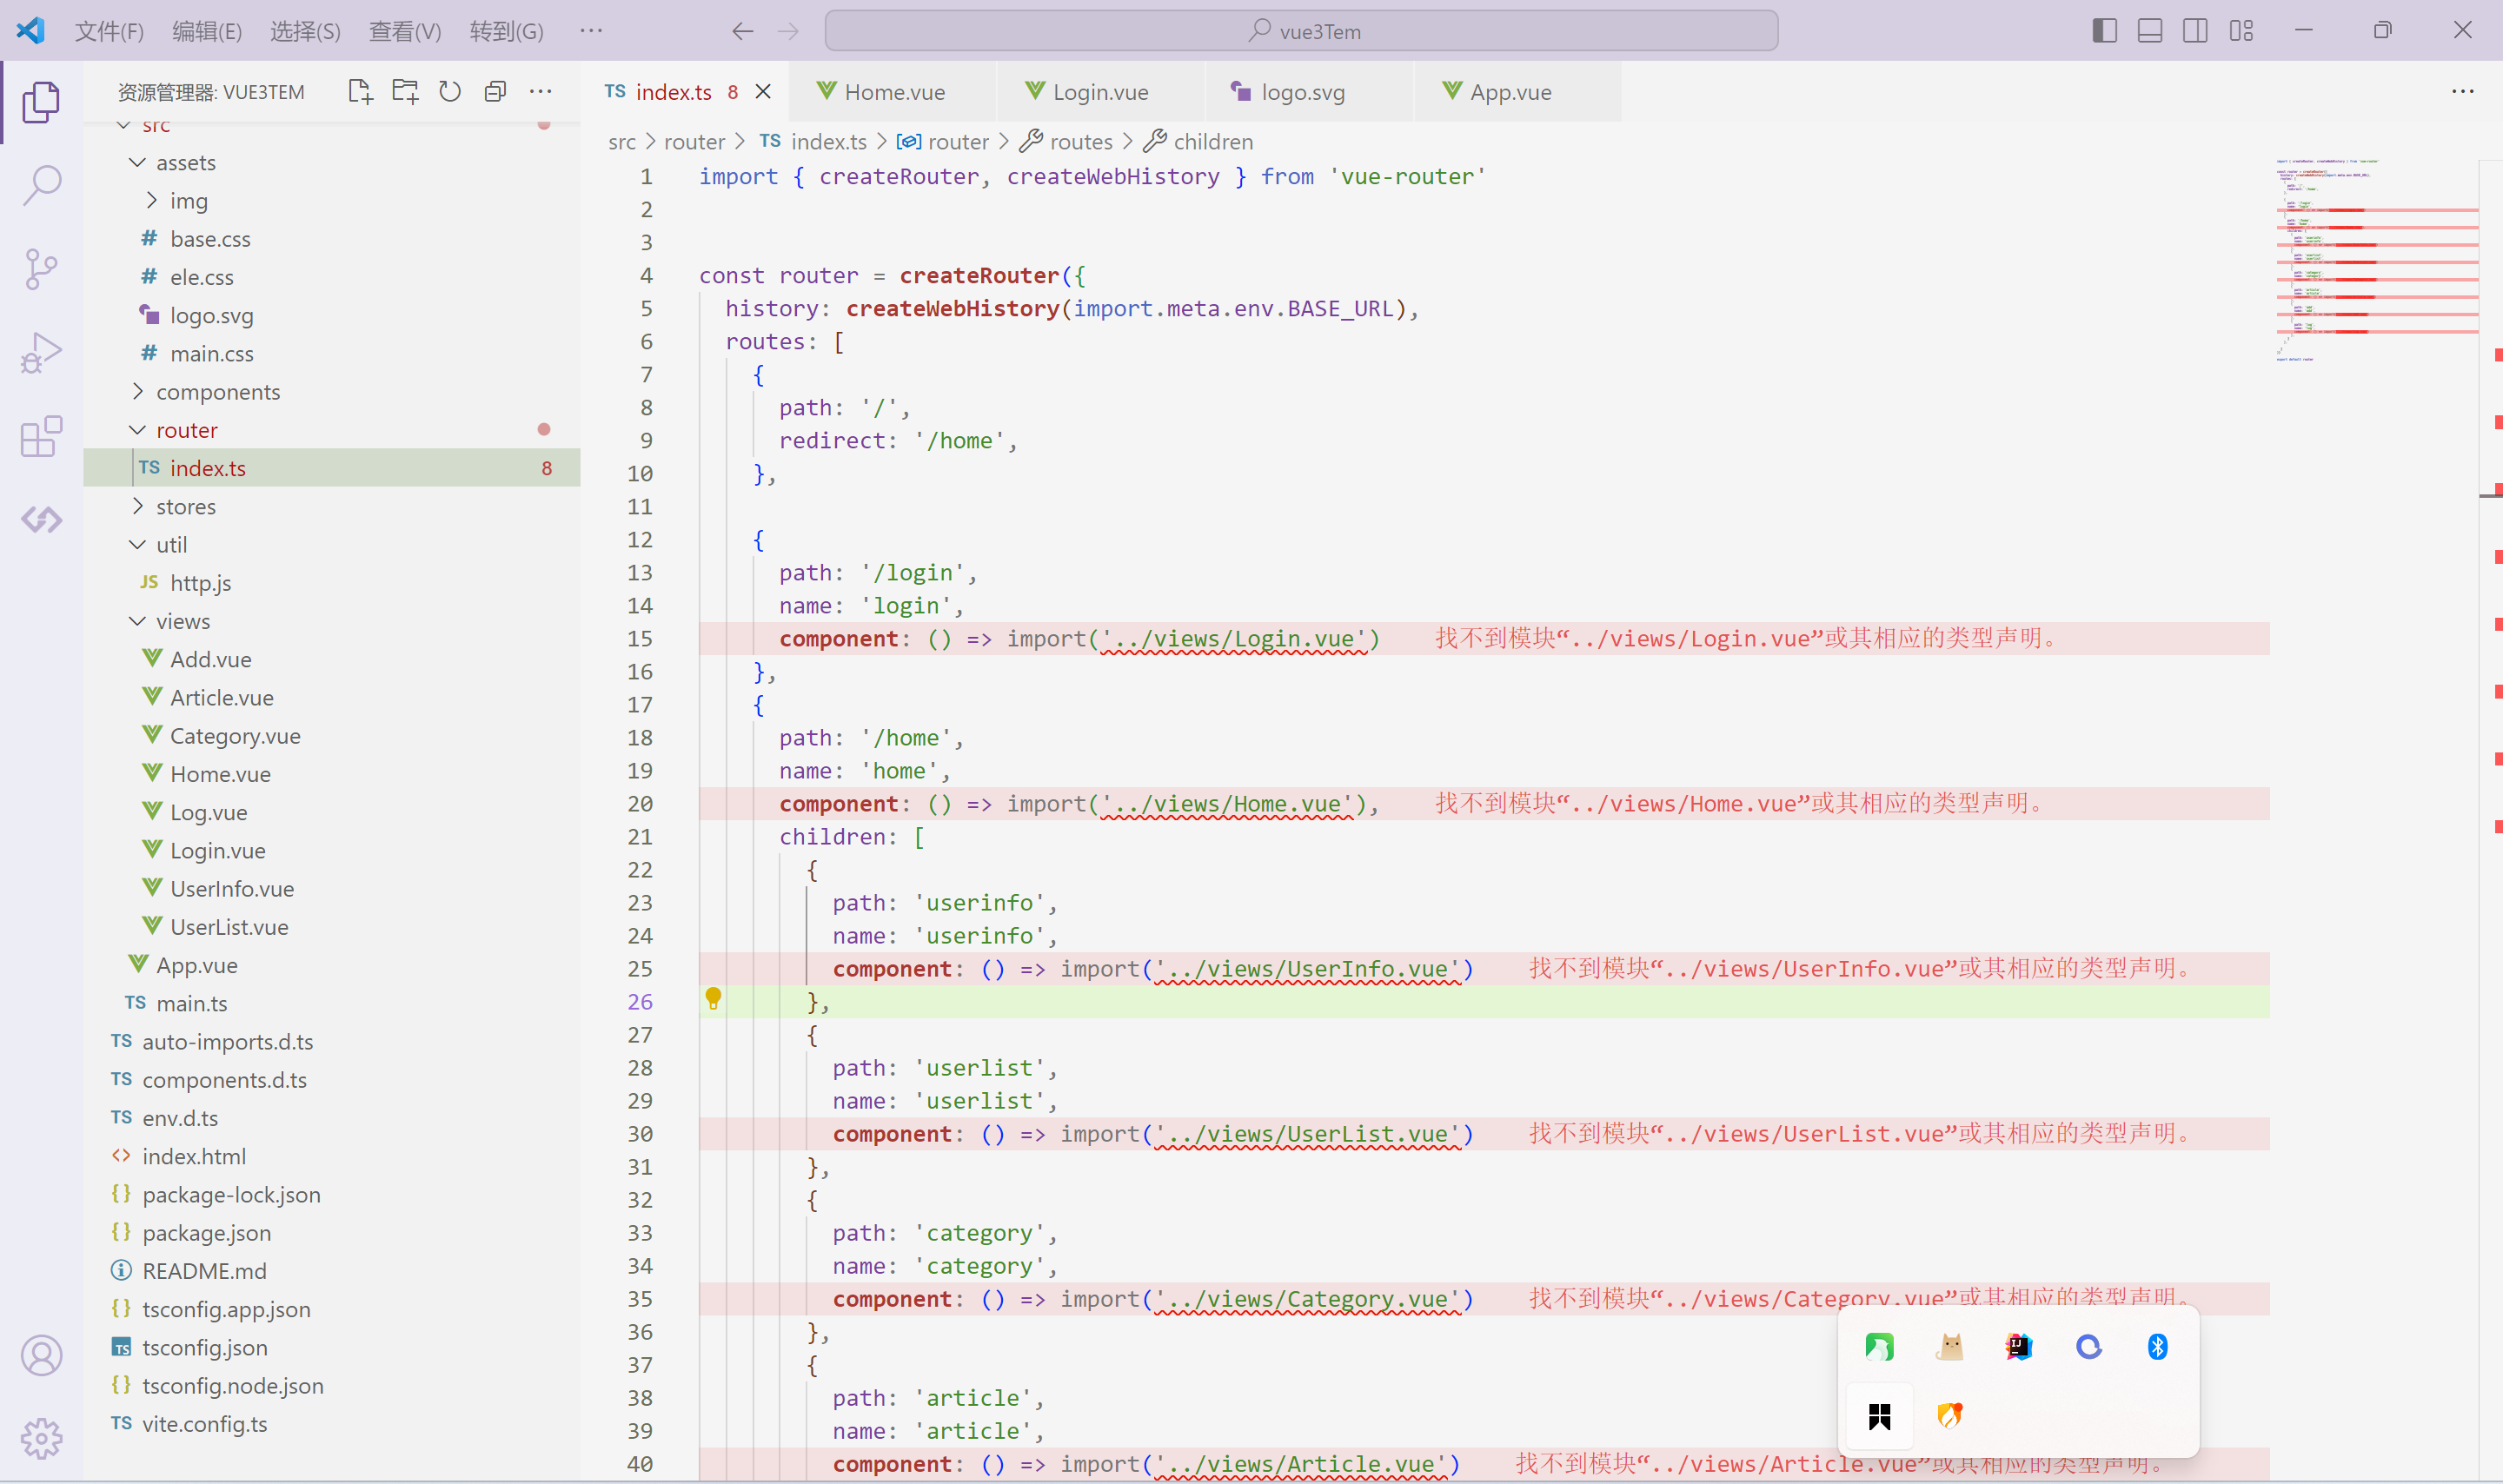Switch to the logo.svg tab
2503x1484 pixels.
coord(1309,92)
